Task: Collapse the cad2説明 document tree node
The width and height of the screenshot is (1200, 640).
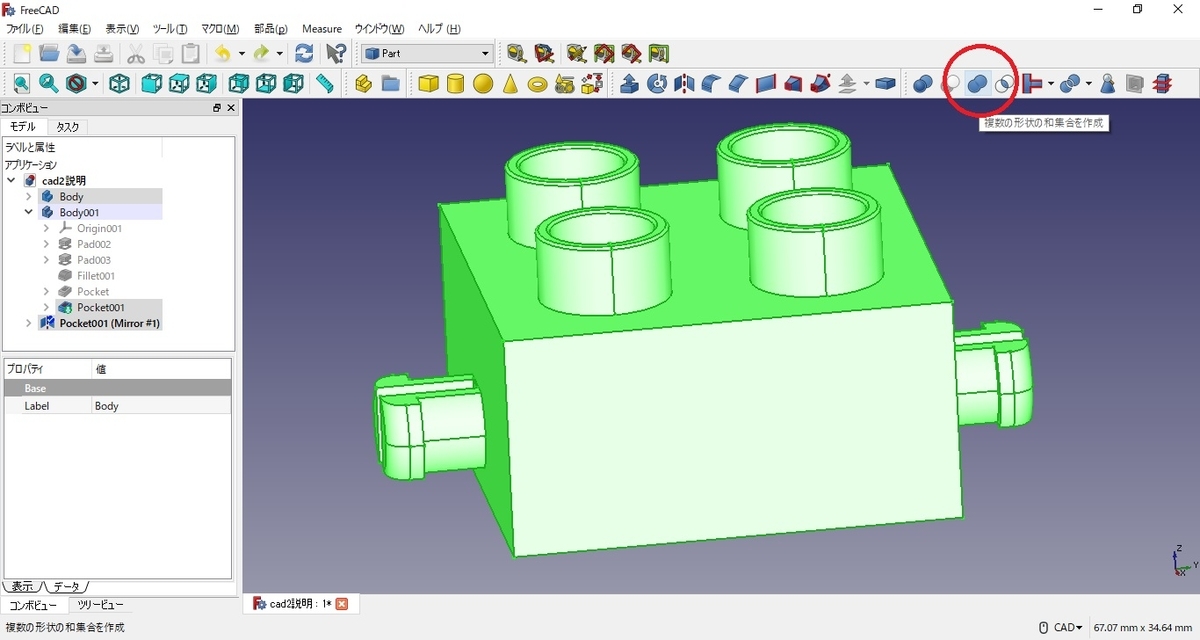Action: pyautogui.click(x=11, y=181)
